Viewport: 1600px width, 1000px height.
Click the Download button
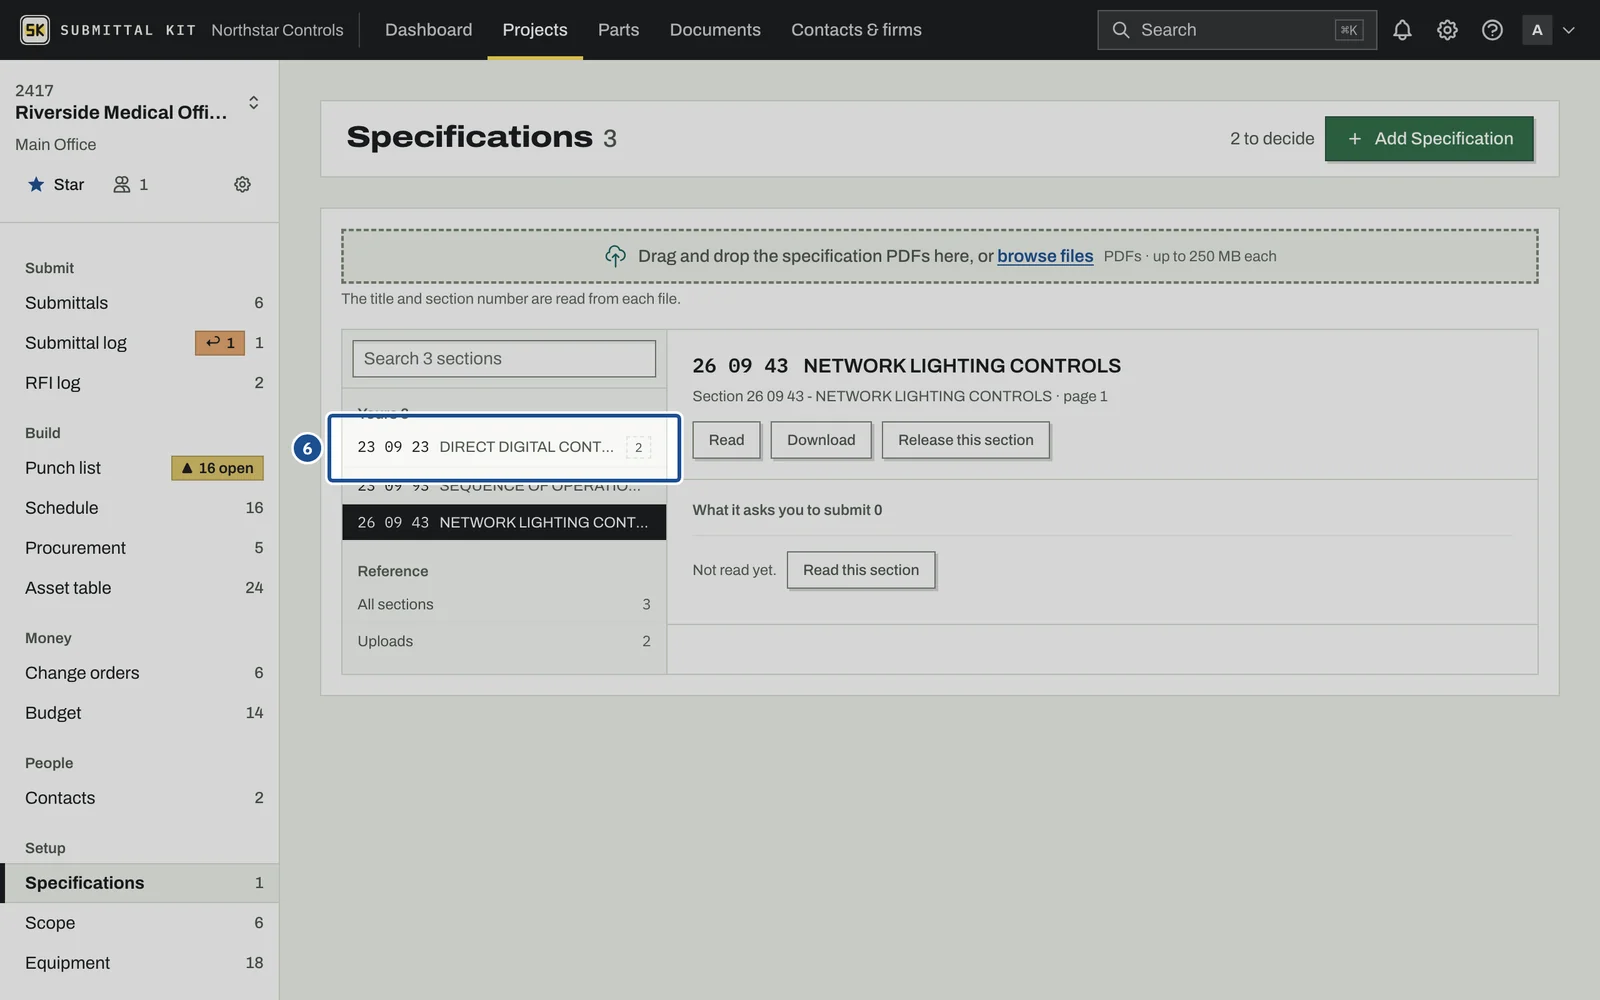[821, 440]
